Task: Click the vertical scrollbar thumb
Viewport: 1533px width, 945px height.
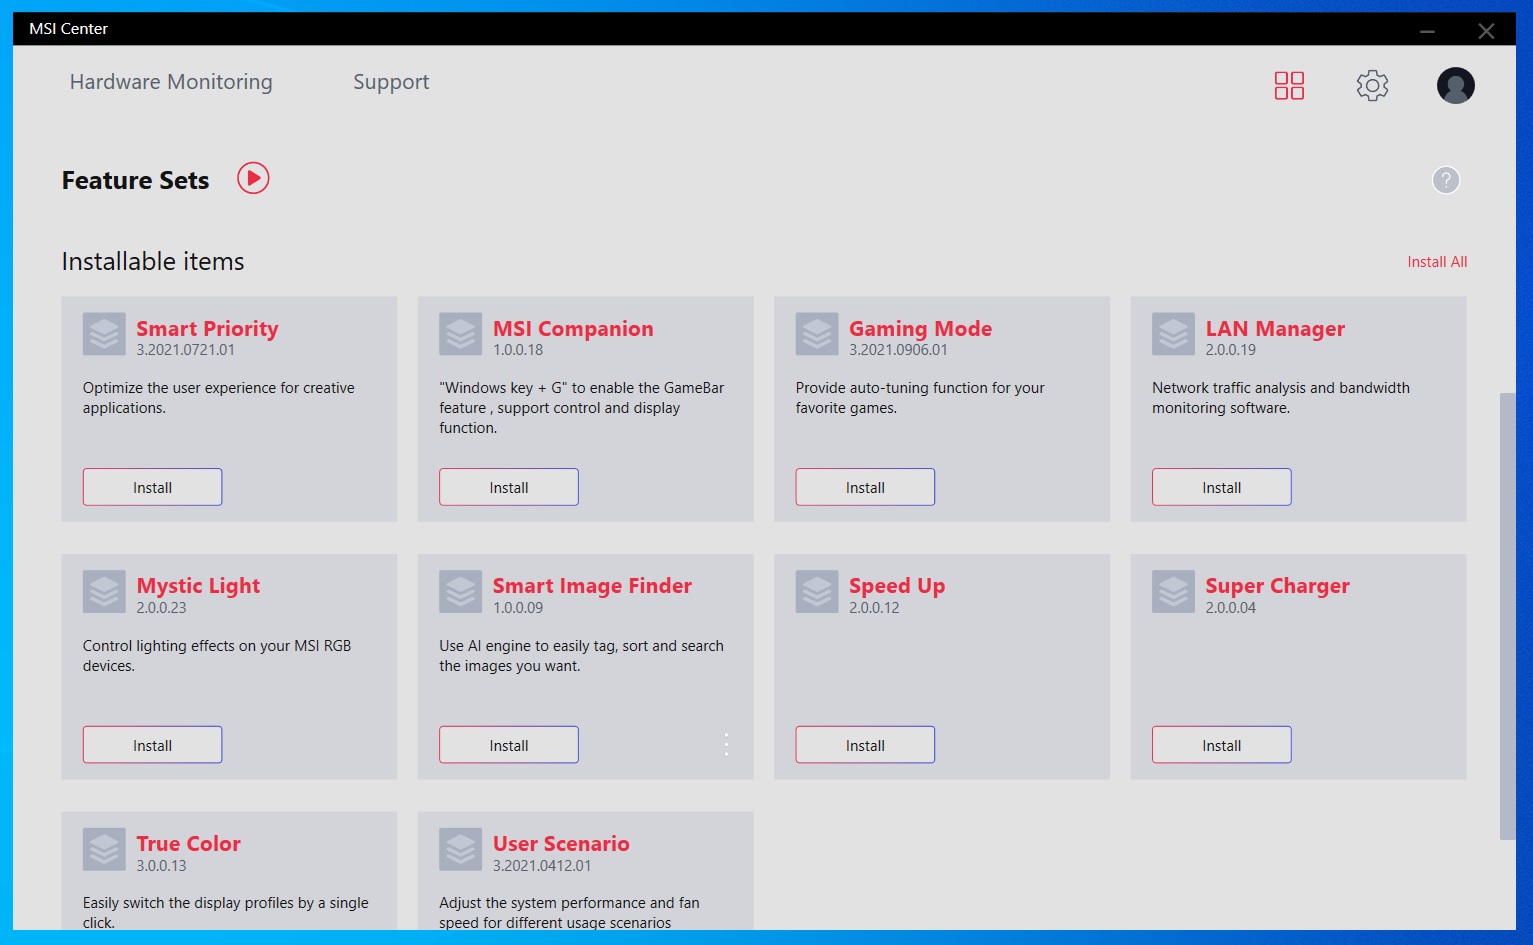Action: [x=1507, y=615]
